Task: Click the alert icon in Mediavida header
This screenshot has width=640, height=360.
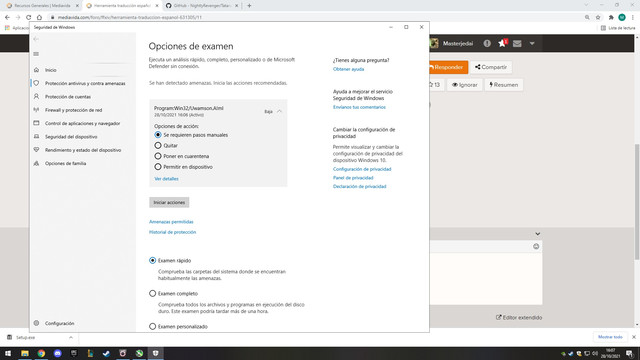Action: 487,43
